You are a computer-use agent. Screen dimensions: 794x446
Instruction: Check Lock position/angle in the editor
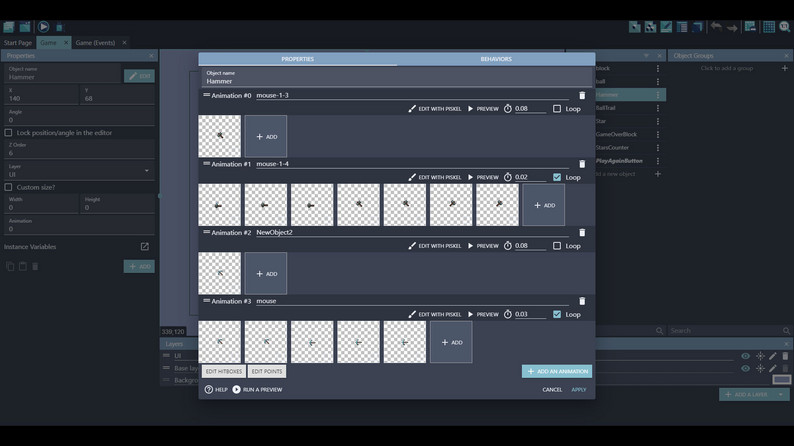[9, 133]
